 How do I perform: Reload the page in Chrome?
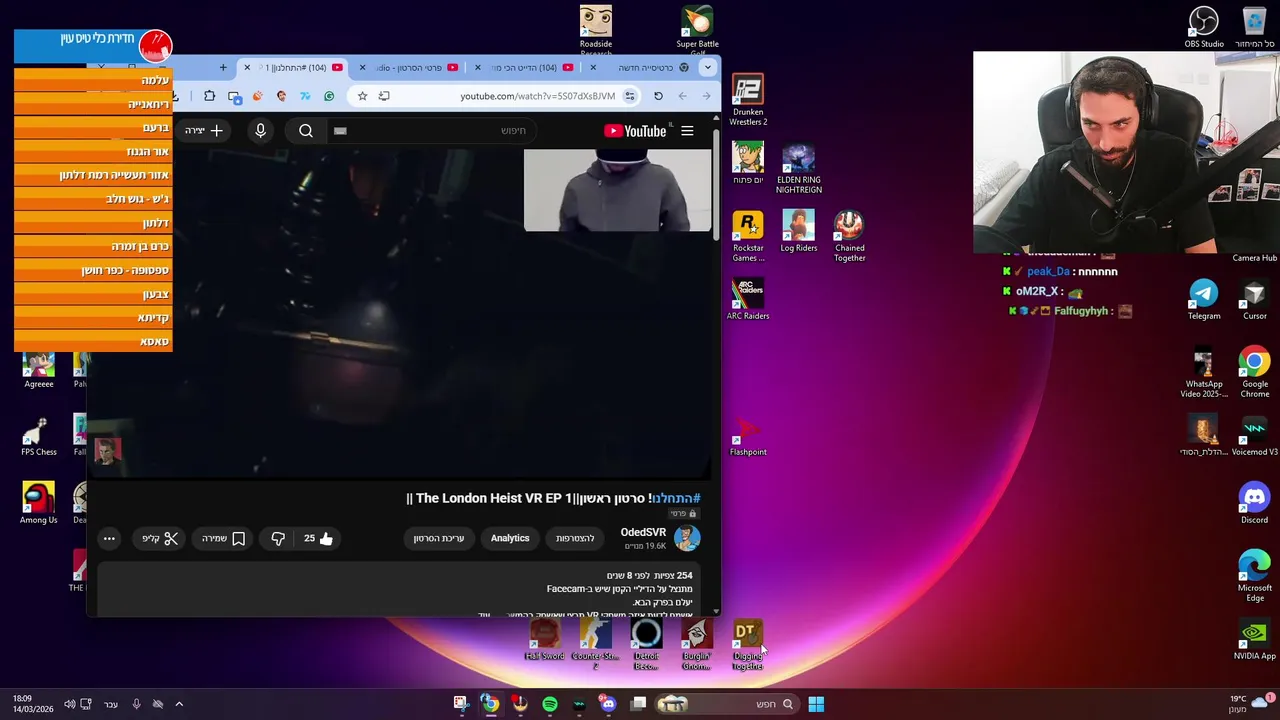(658, 96)
